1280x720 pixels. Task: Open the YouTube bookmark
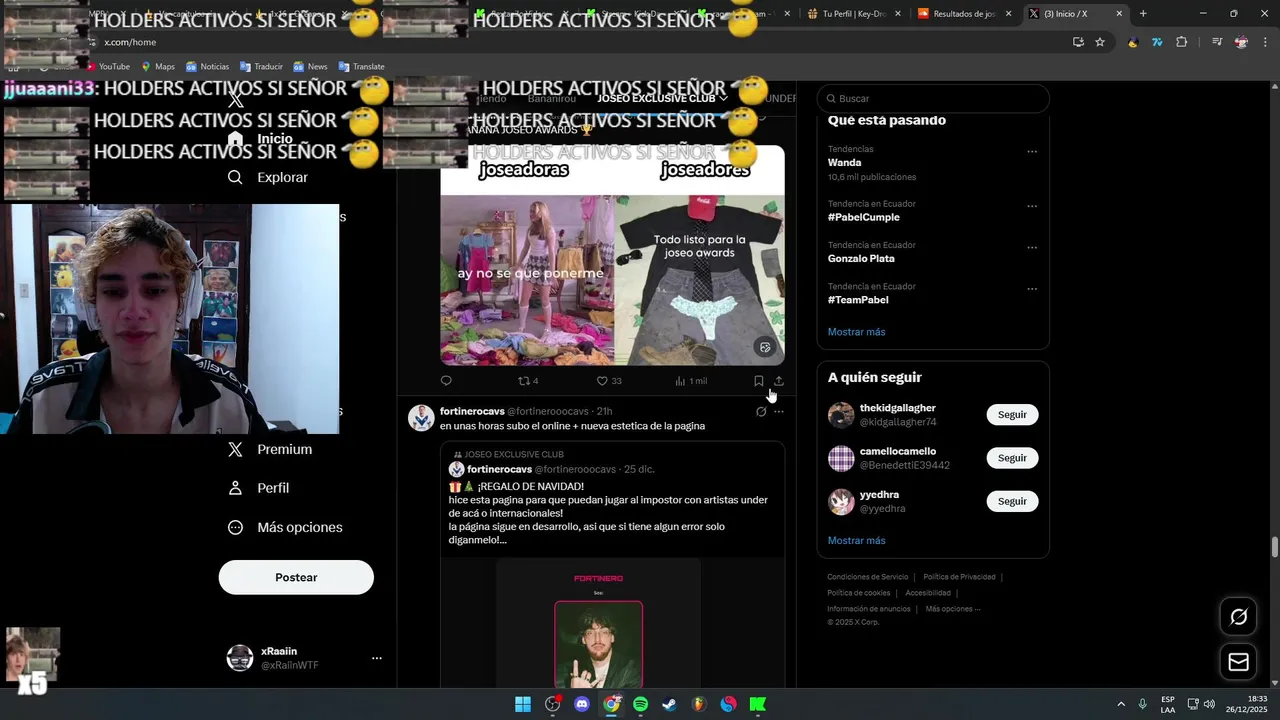coord(107,67)
